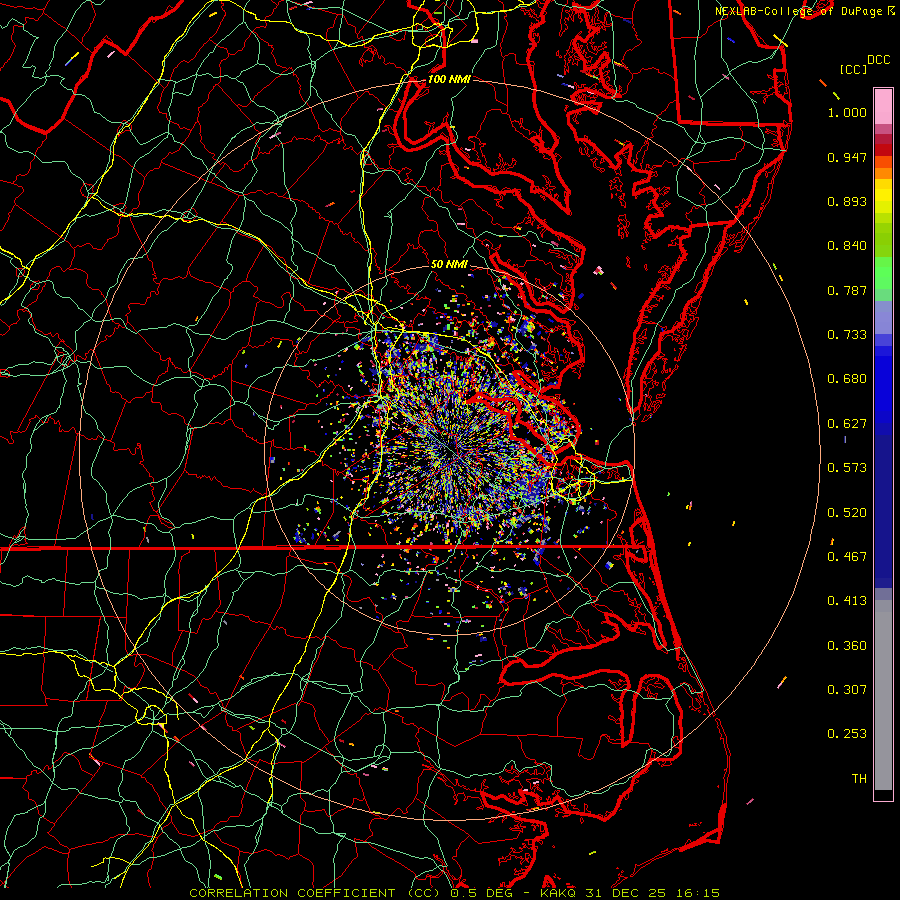The height and width of the screenshot is (900, 900).
Task: Click the 31 DEC 25 date text
Action: [x=626, y=893]
